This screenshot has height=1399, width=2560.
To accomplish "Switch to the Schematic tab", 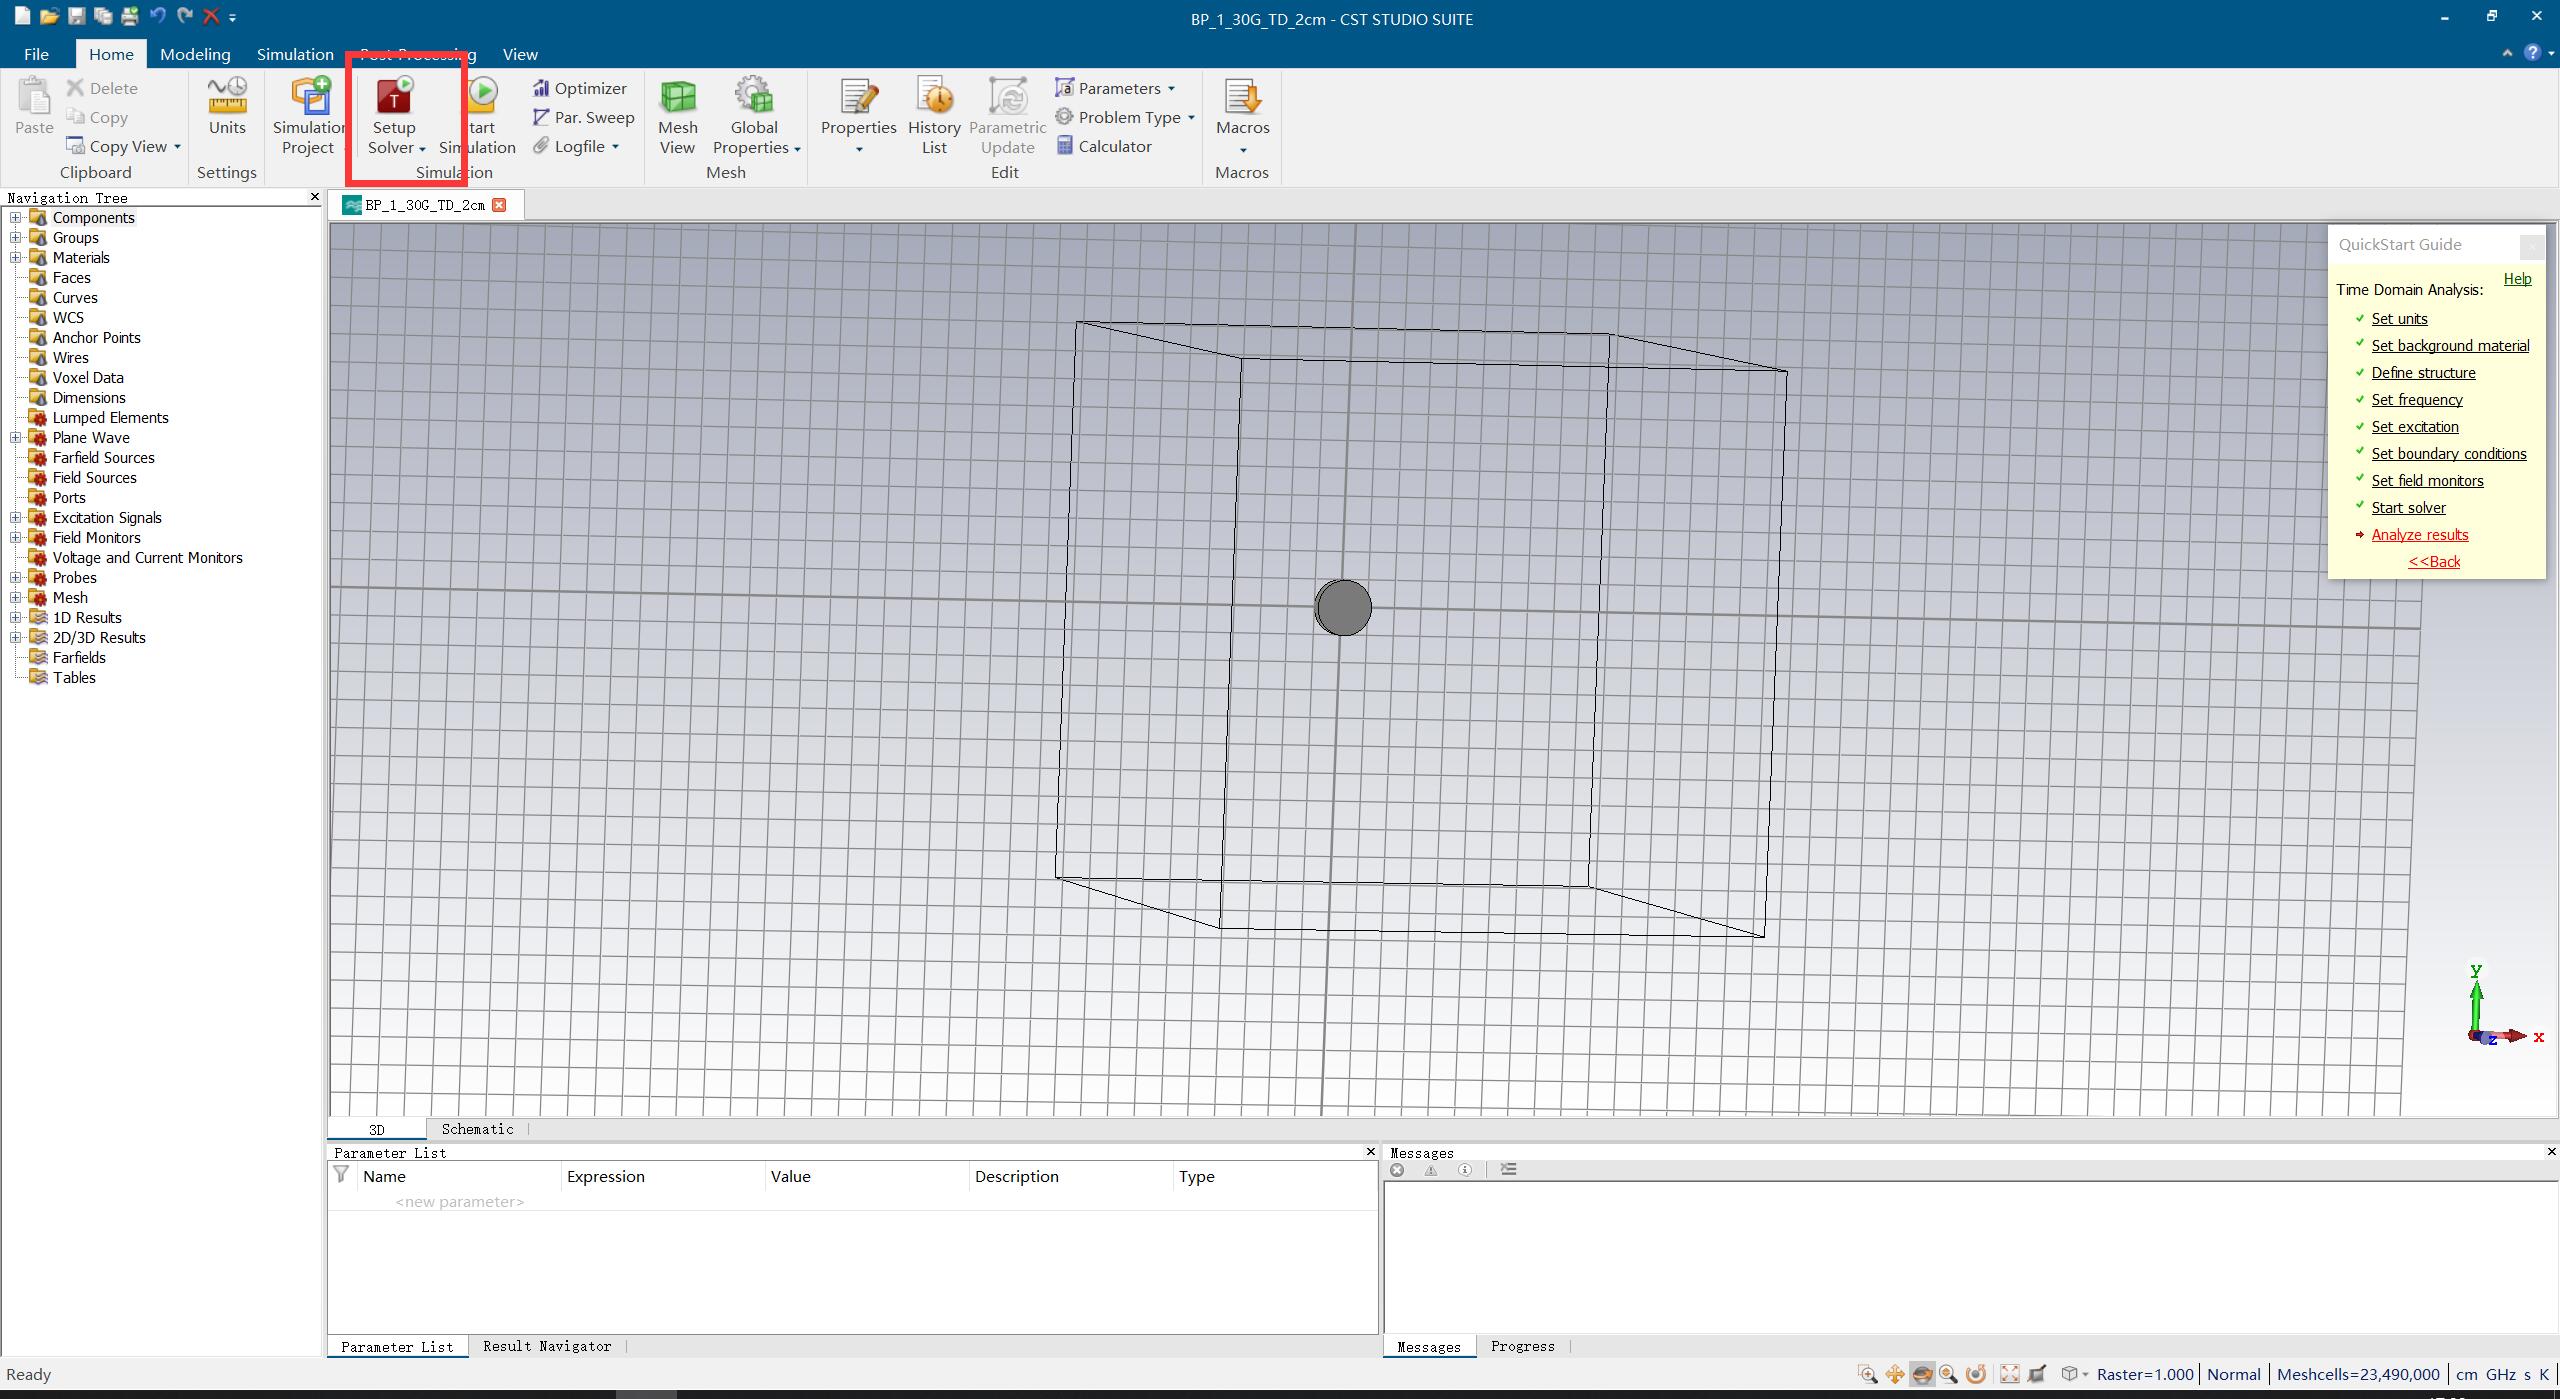I will point(478,1129).
